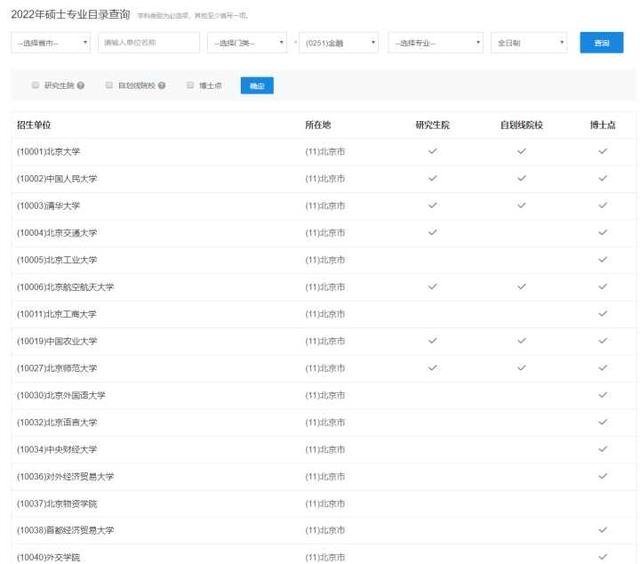This screenshot has width=640, height=564.
Task: Click the 招生单位 column header
Action: (x=34, y=125)
